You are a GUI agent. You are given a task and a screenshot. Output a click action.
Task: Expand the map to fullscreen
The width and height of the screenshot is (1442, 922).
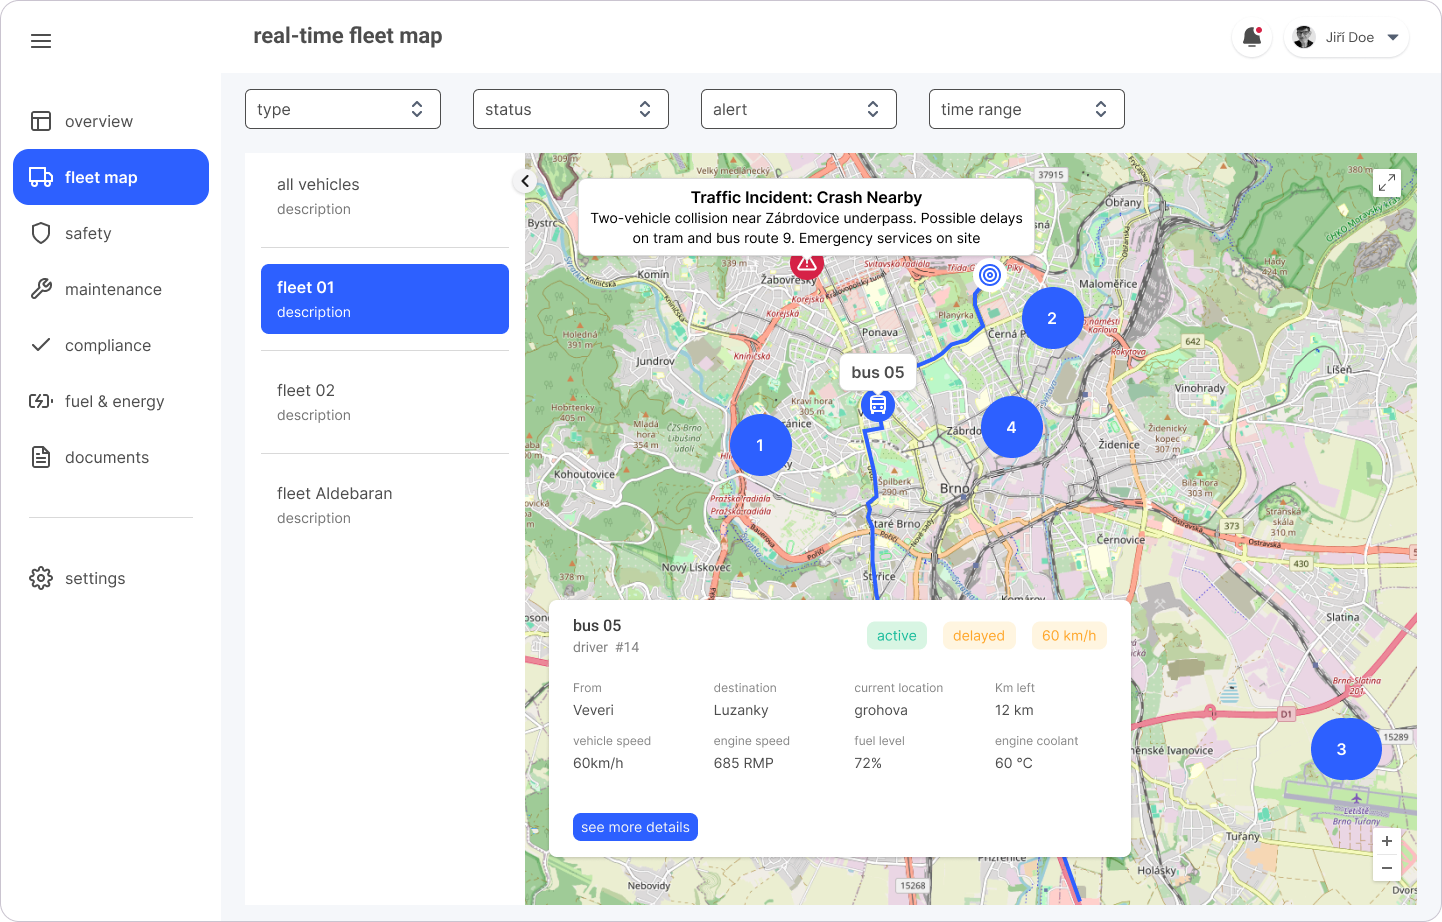[1386, 183]
